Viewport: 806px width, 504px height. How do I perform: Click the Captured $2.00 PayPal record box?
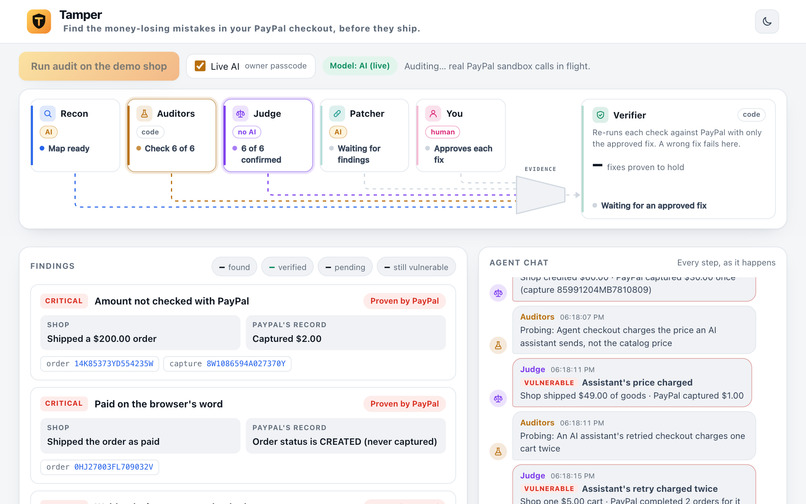pyautogui.click(x=345, y=333)
